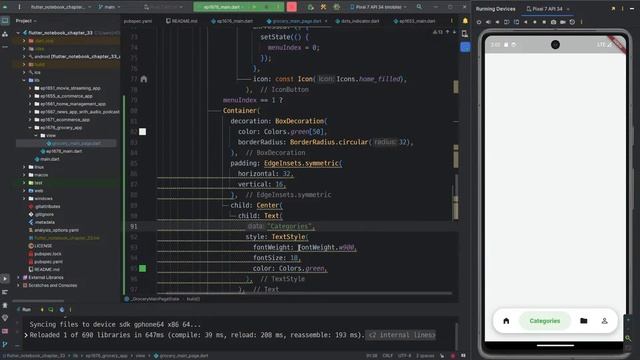Click the editor's horizontal scrollbar

click(304, 293)
